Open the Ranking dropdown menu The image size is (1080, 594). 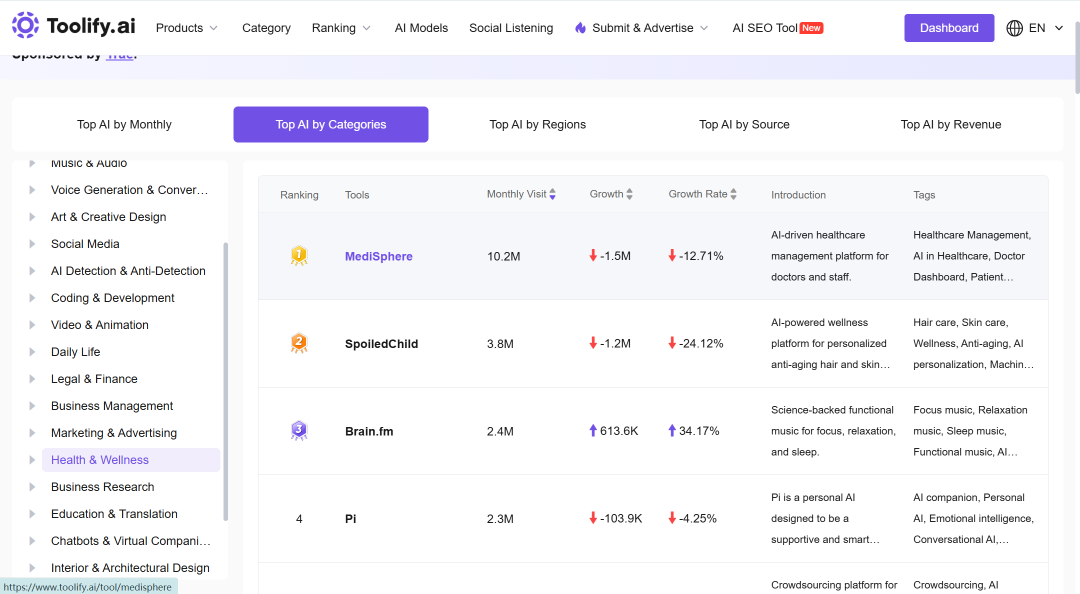(x=341, y=28)
